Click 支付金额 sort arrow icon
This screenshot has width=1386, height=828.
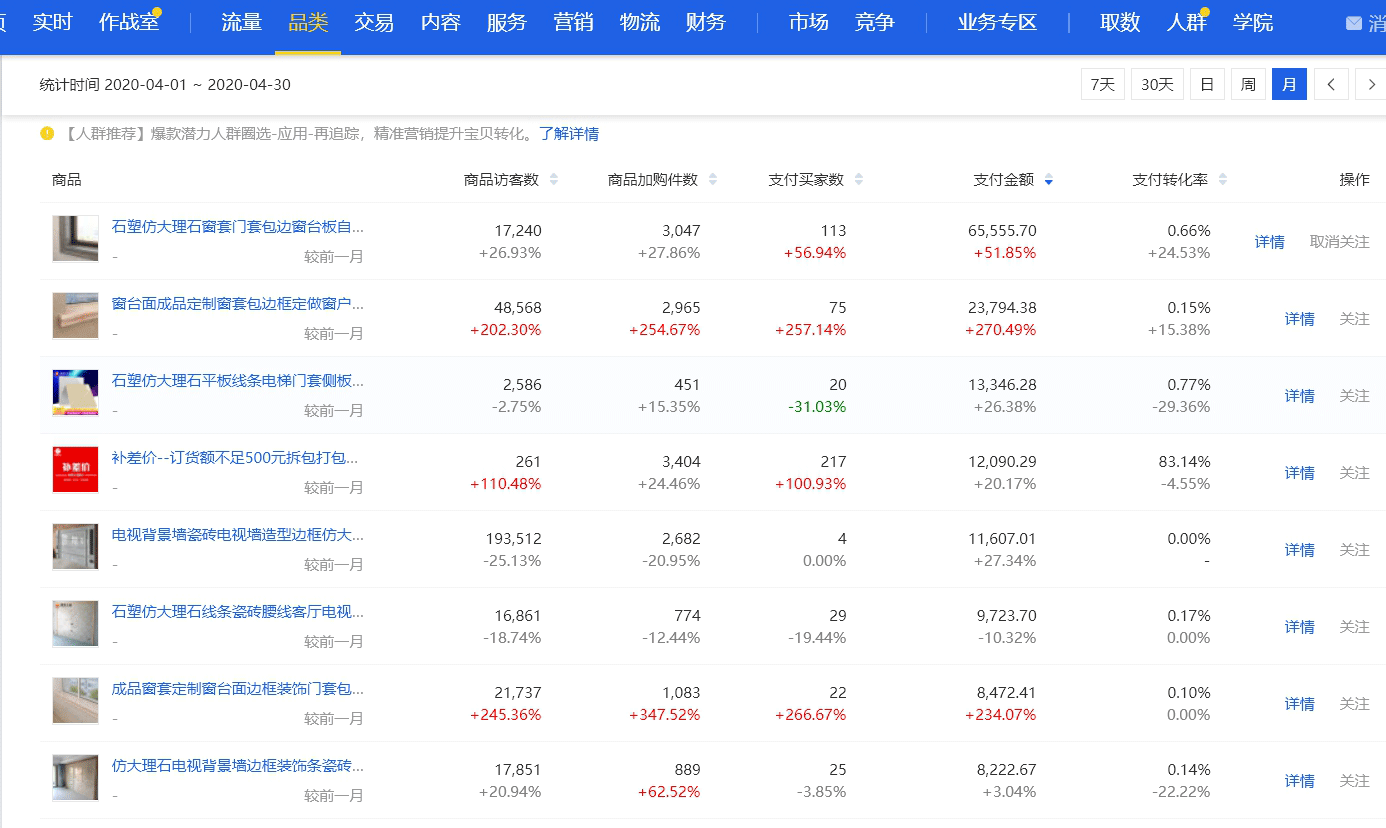(x=1048, y=180)
